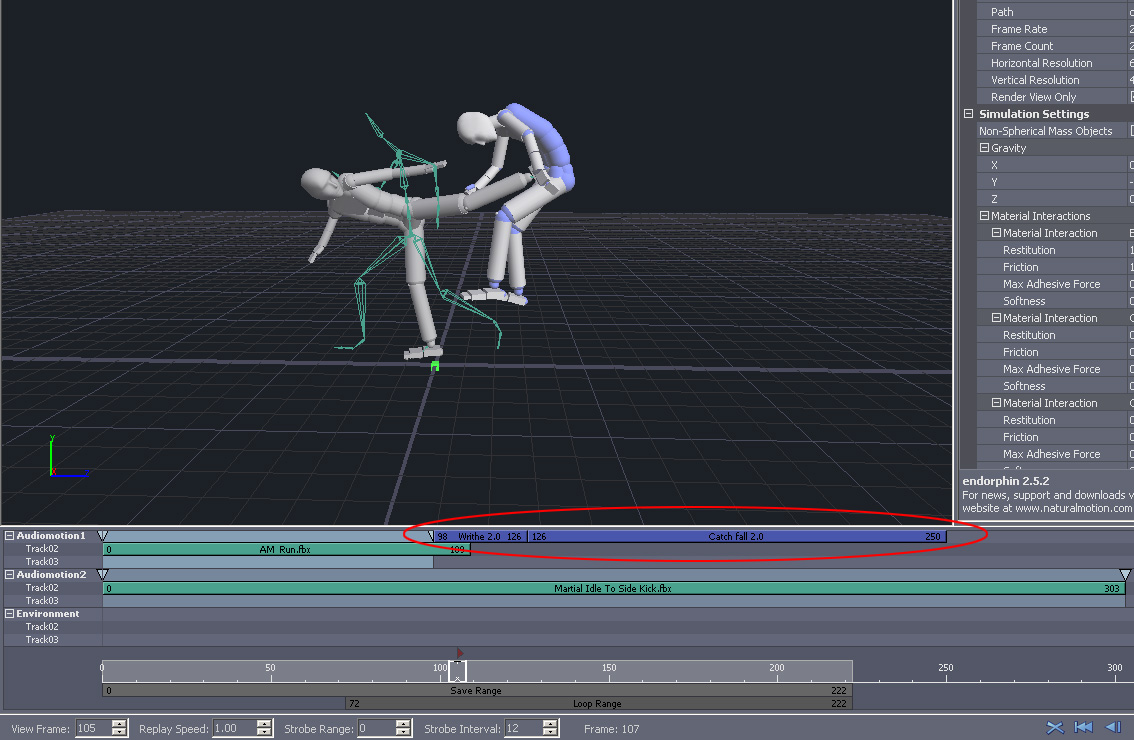Select the Writhe 2.0 behaviour clip
Viewport: 1134px width, 740px height.
click(x=479, y=537)
